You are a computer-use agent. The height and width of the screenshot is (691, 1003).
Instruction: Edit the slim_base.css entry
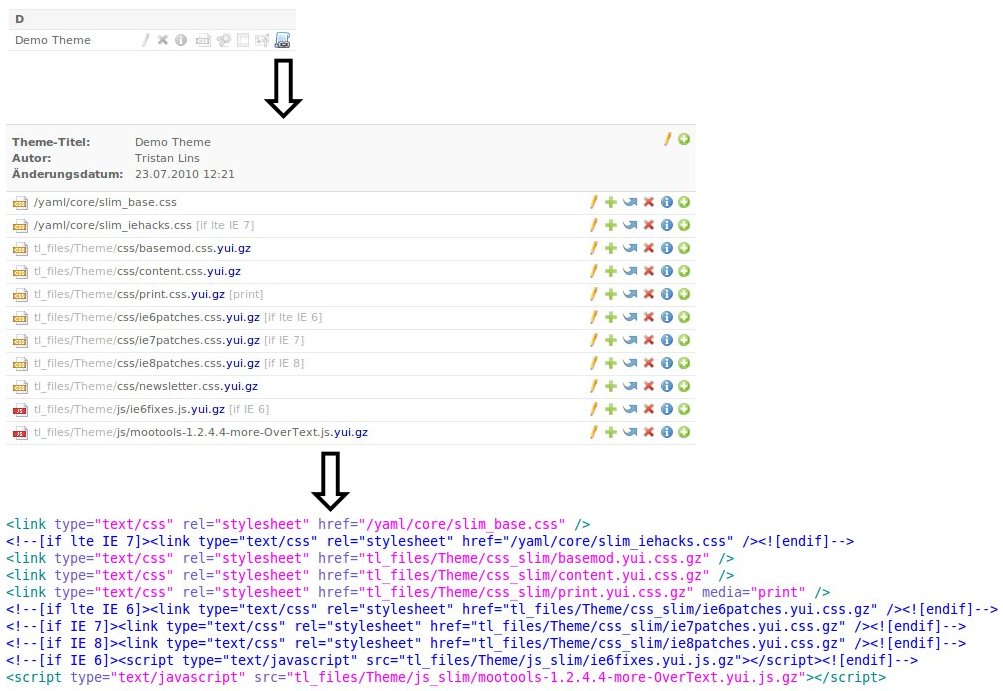pyautogui.click(x=593, y=202)
